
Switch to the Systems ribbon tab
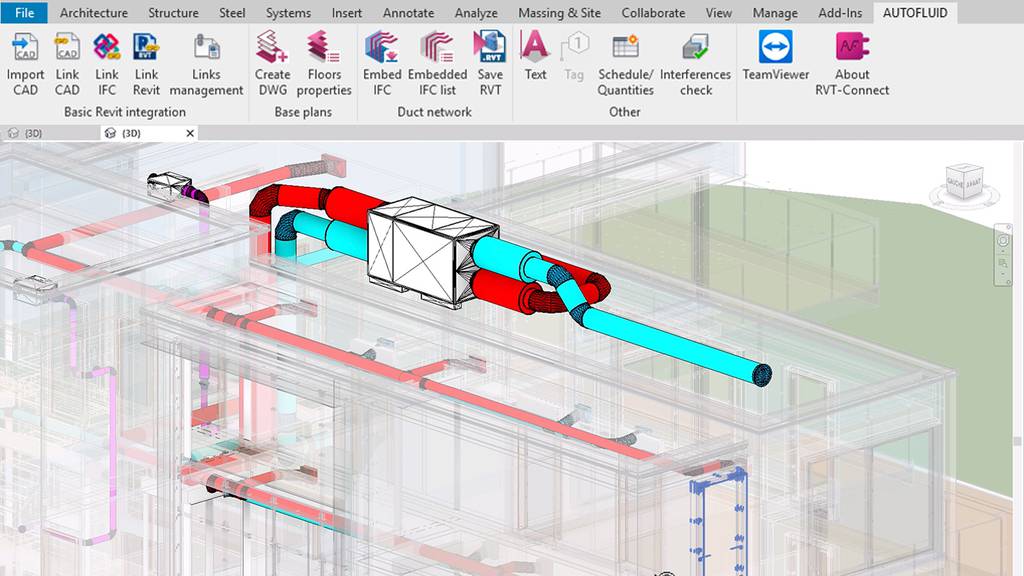[x=288, y=13]
